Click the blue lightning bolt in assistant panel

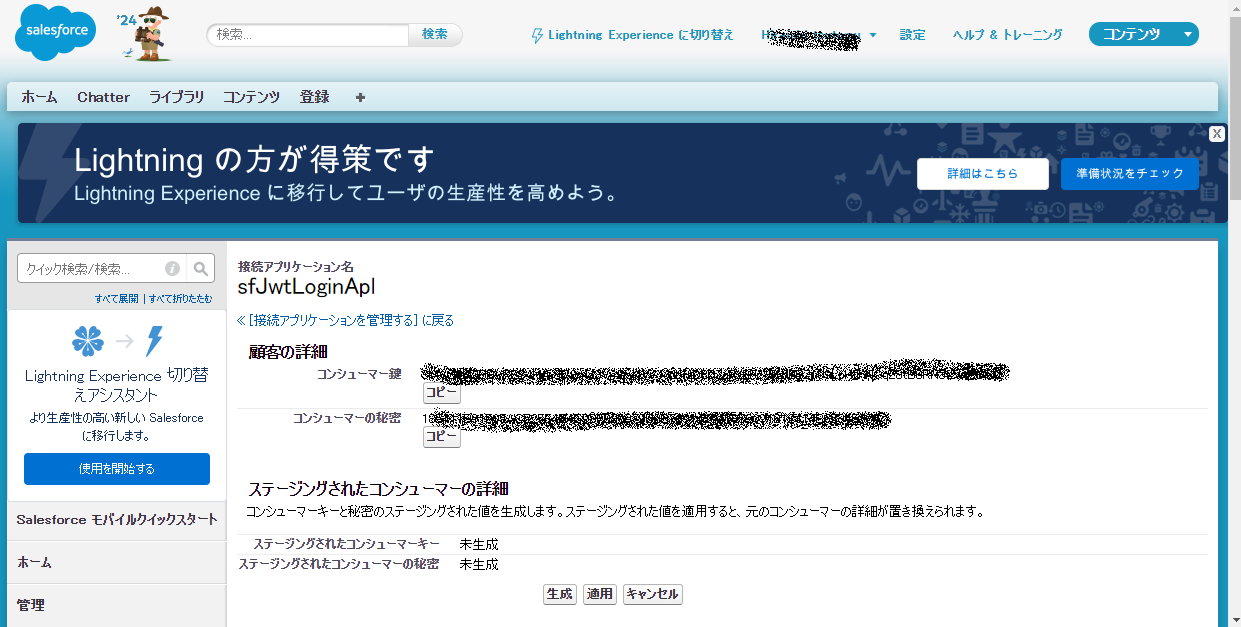coord(153,341)
